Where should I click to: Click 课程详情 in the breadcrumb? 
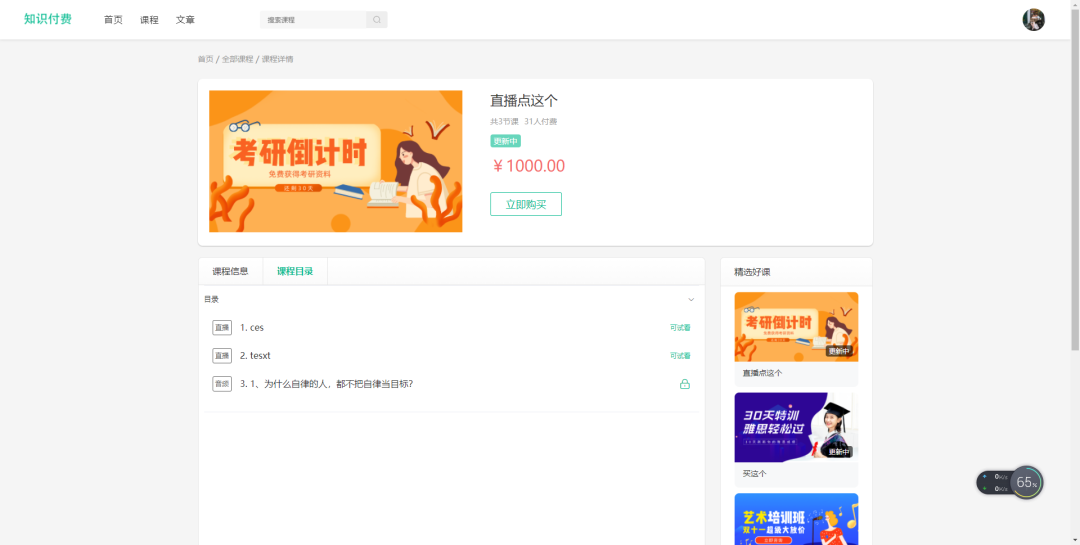click(x=278, y=59)
